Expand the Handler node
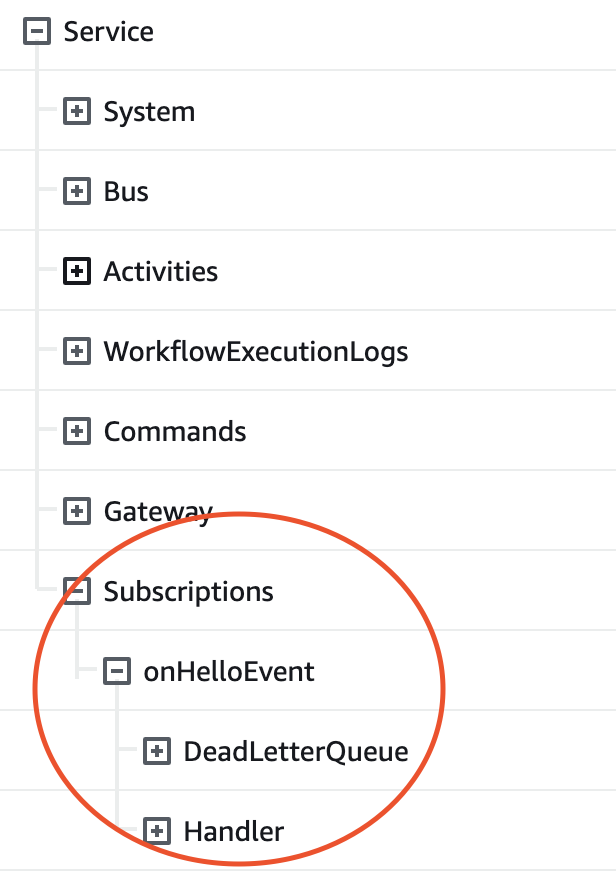The height and width of the screenshot is (876, 616). (157, 831)
